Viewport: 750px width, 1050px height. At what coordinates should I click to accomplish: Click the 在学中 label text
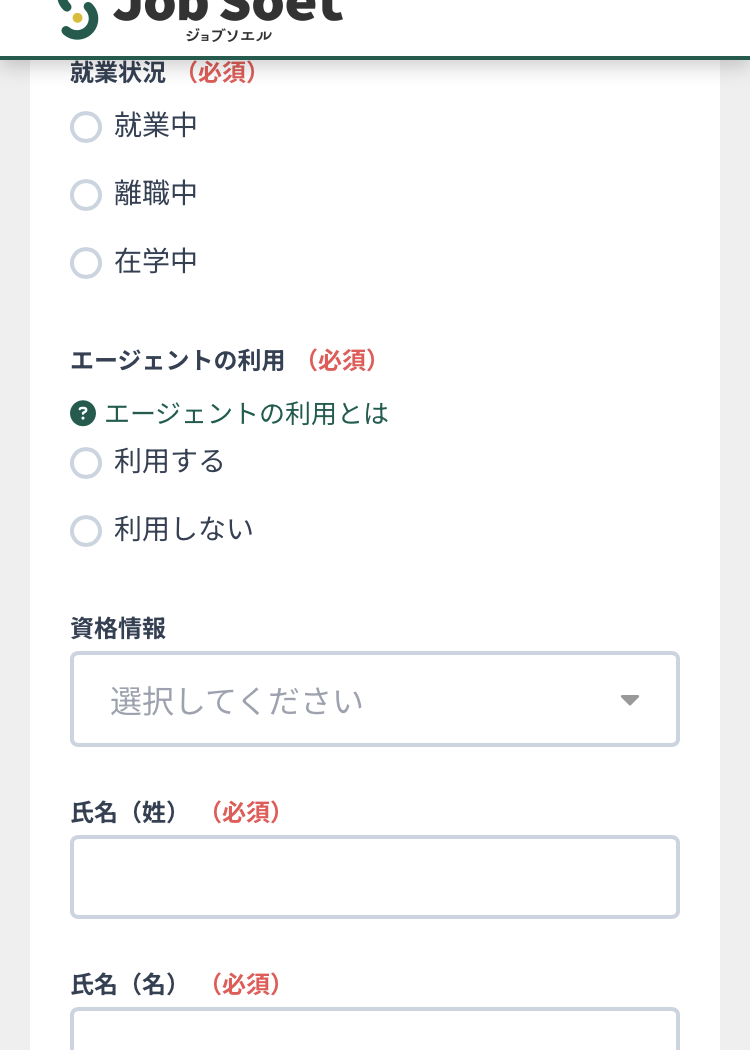tap(155, 262)
